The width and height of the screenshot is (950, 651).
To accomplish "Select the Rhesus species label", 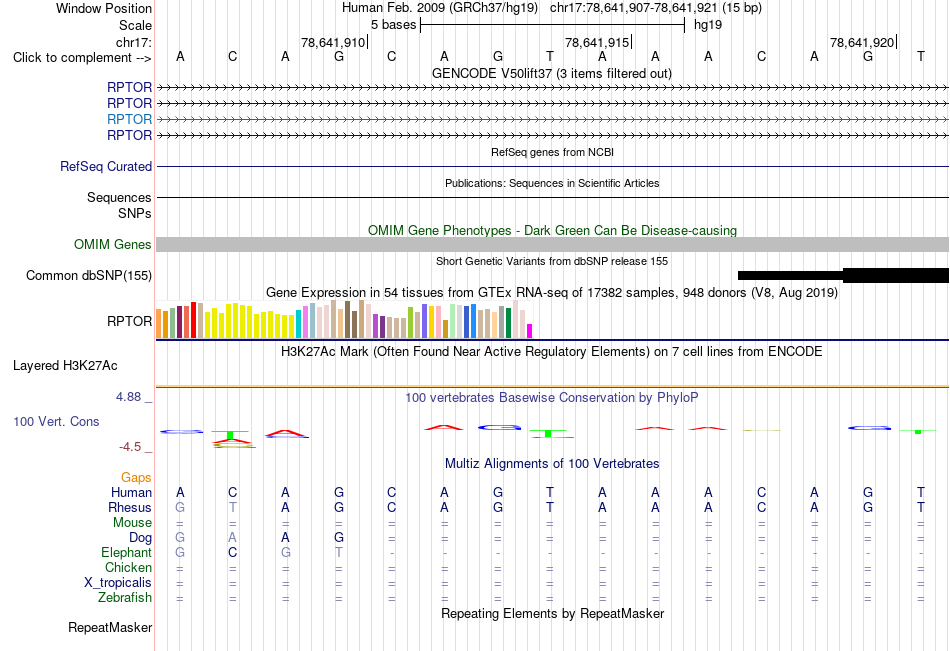I will (x=130, y=507).
